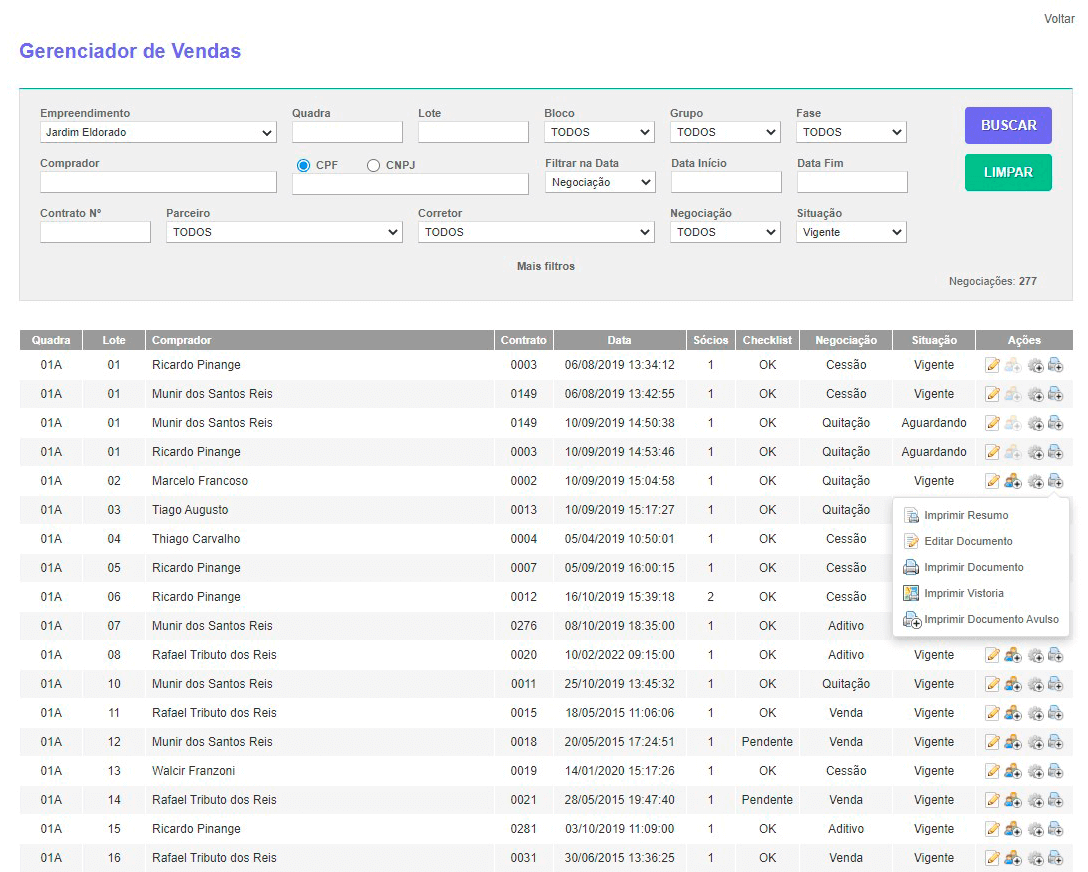Focus the Comprador input field
Screen dimensions: 1088x872
pos(158,182)
